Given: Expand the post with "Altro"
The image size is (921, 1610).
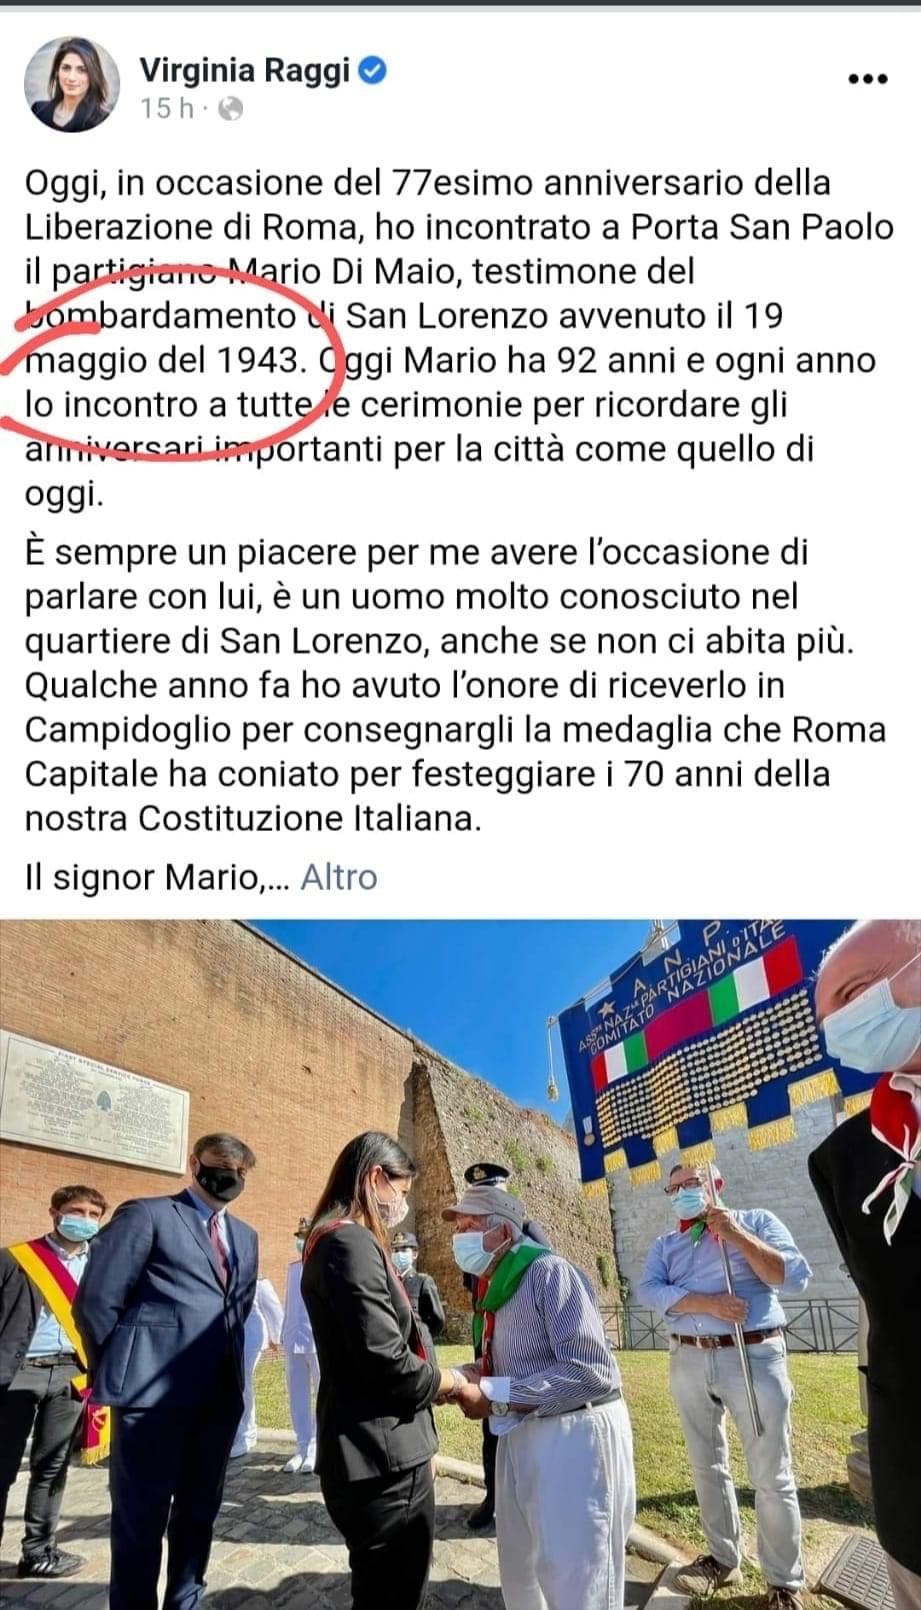Looking at the screenshot, I should 339,877.
